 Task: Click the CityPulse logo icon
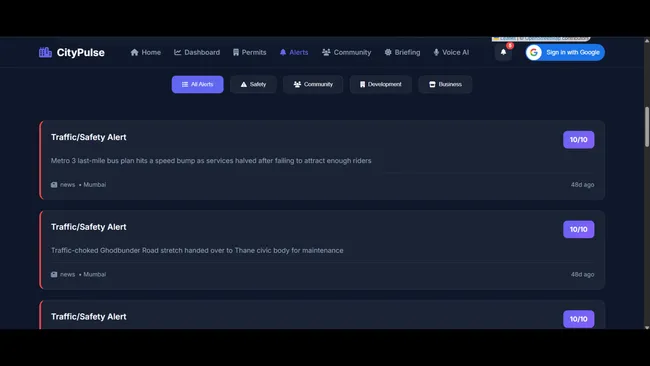click(45, 52)
